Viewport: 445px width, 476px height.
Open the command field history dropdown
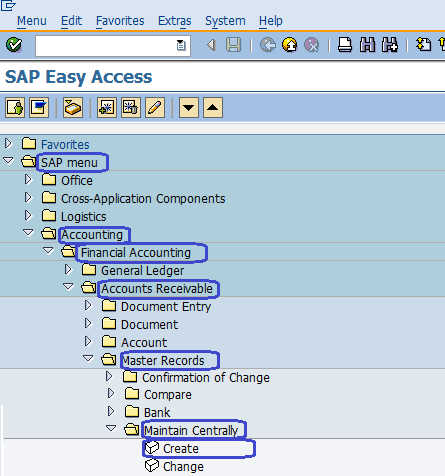(x=181, y=45)
